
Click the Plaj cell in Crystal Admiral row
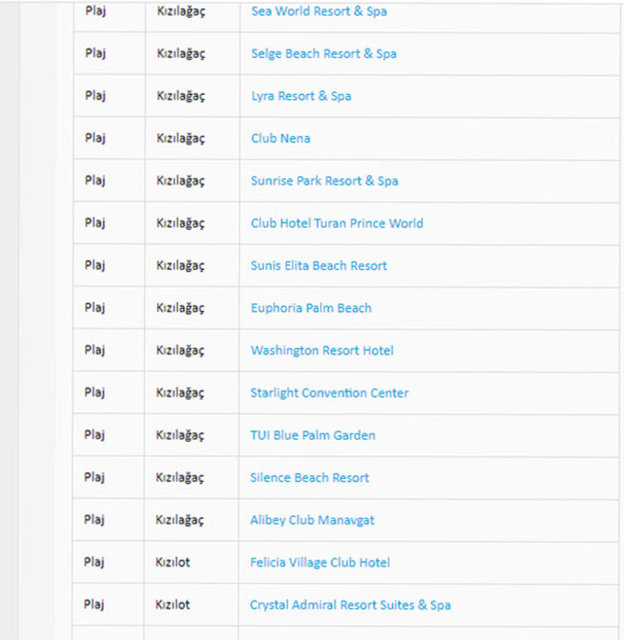95,605
